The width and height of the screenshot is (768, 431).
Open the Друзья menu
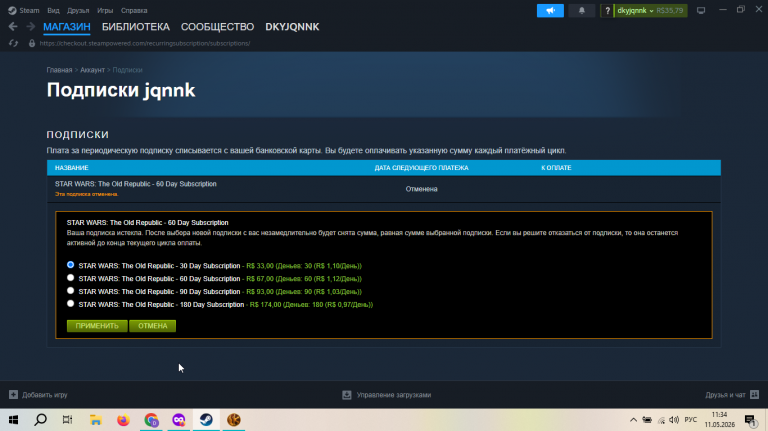pyautogui.click(x=78, y=10)
